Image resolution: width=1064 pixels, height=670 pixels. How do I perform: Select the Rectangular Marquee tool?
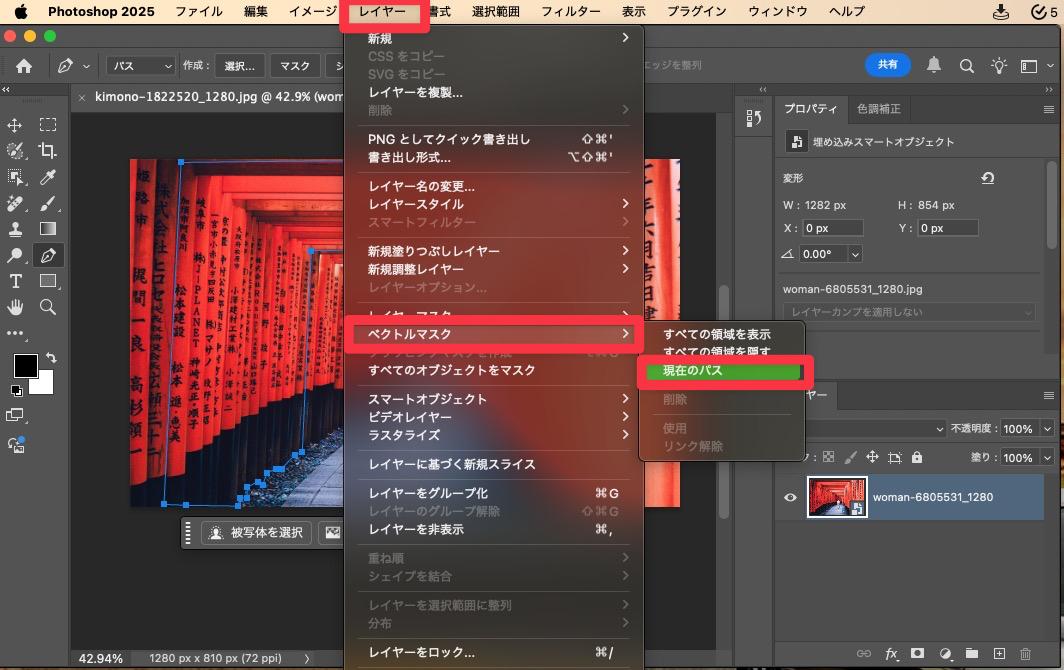[48, 124]
